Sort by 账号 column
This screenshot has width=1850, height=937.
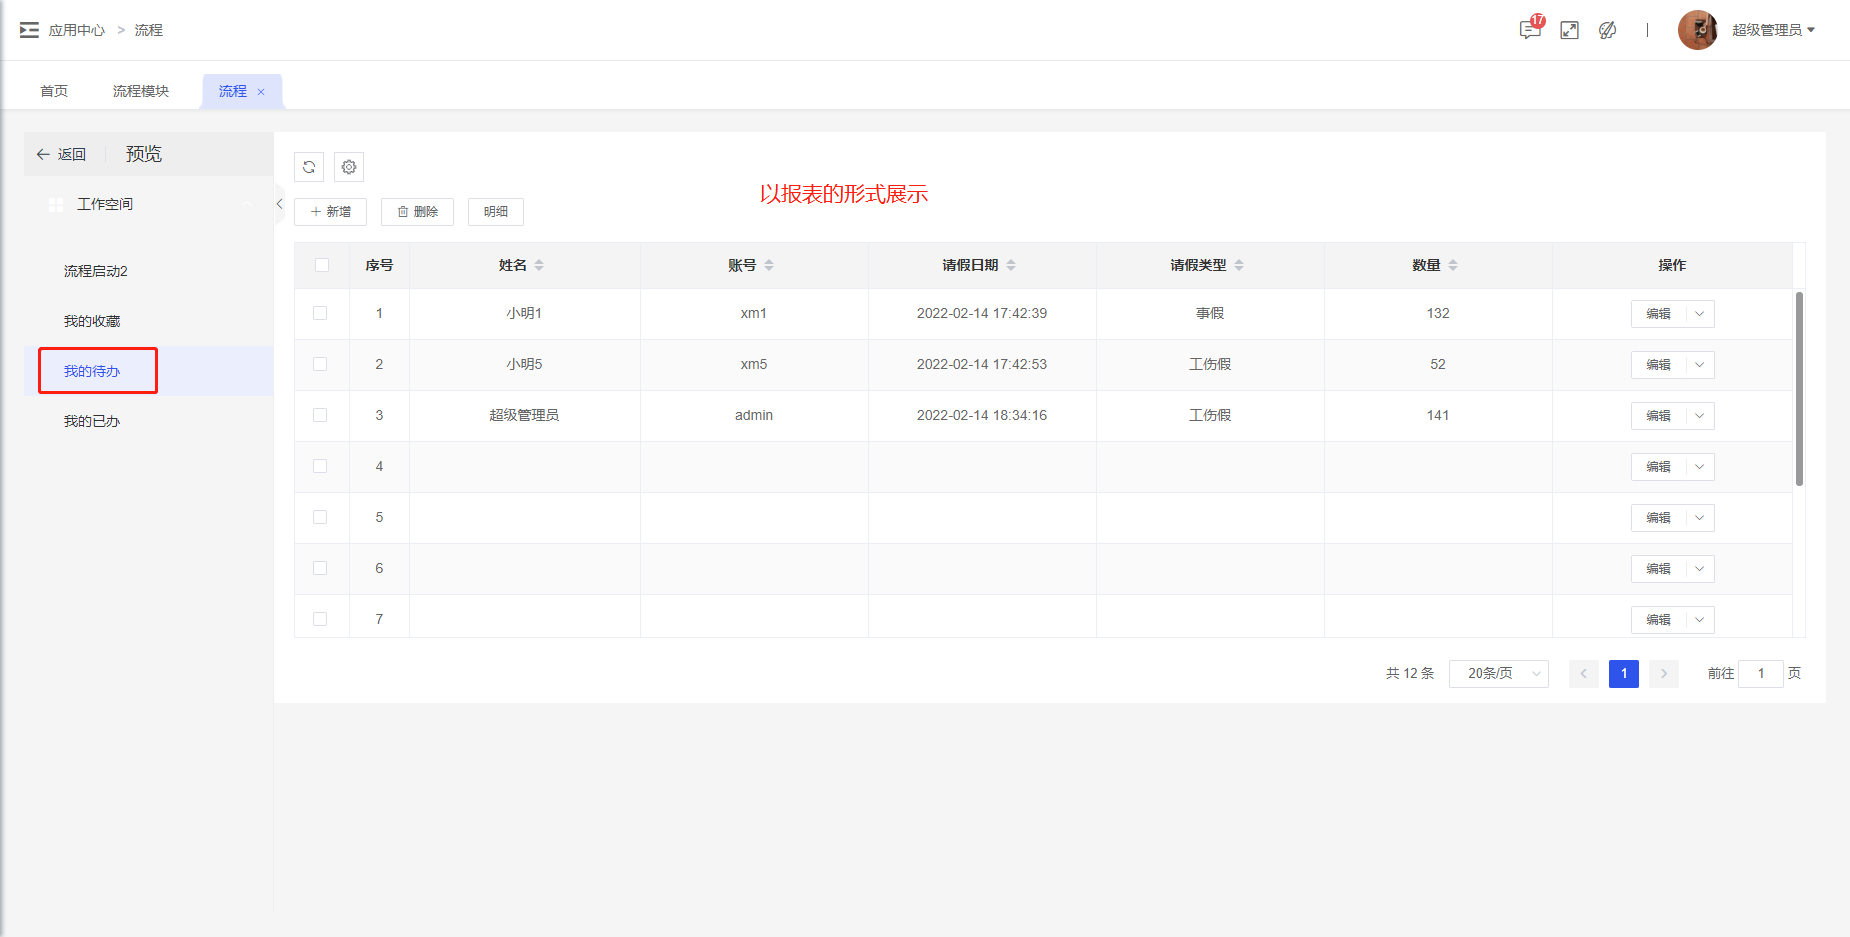769,265
